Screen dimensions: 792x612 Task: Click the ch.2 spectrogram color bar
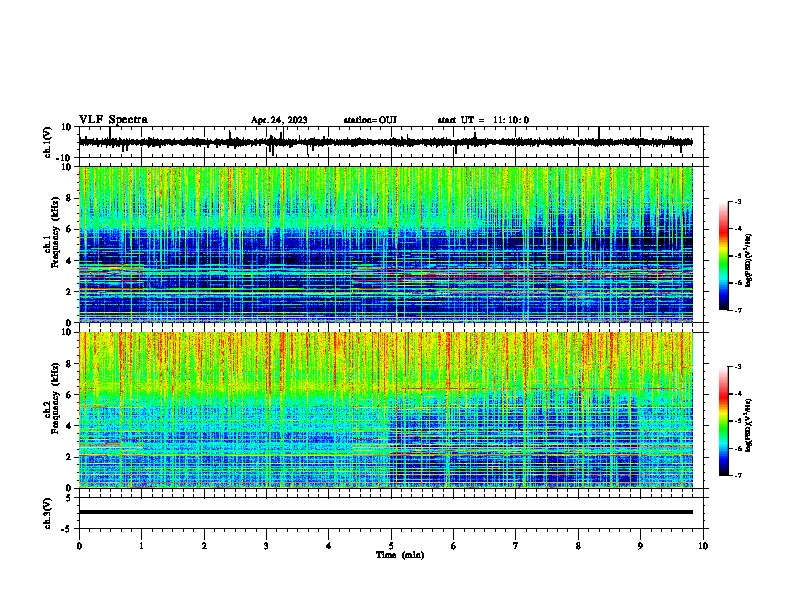pyautogui.click(x=724, y=421)
